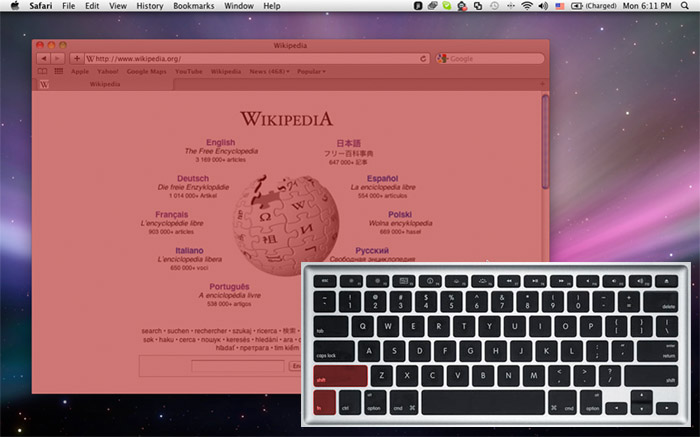Open the volume menu bar icon
The height and width of the screenshot is (437, 700).
tap(543, 6)
